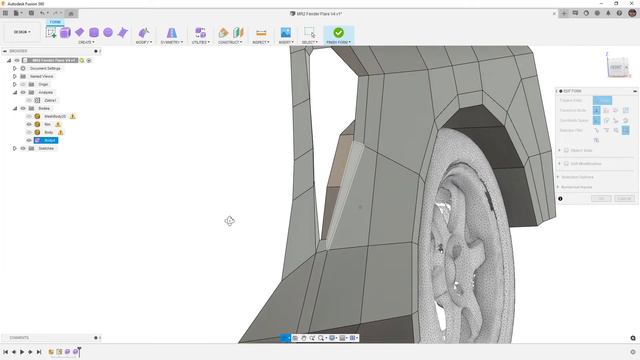The height and width of the screenshot is (360, 640).
Task: Click the Insert image icon
Action: click(x=286, y=33)
